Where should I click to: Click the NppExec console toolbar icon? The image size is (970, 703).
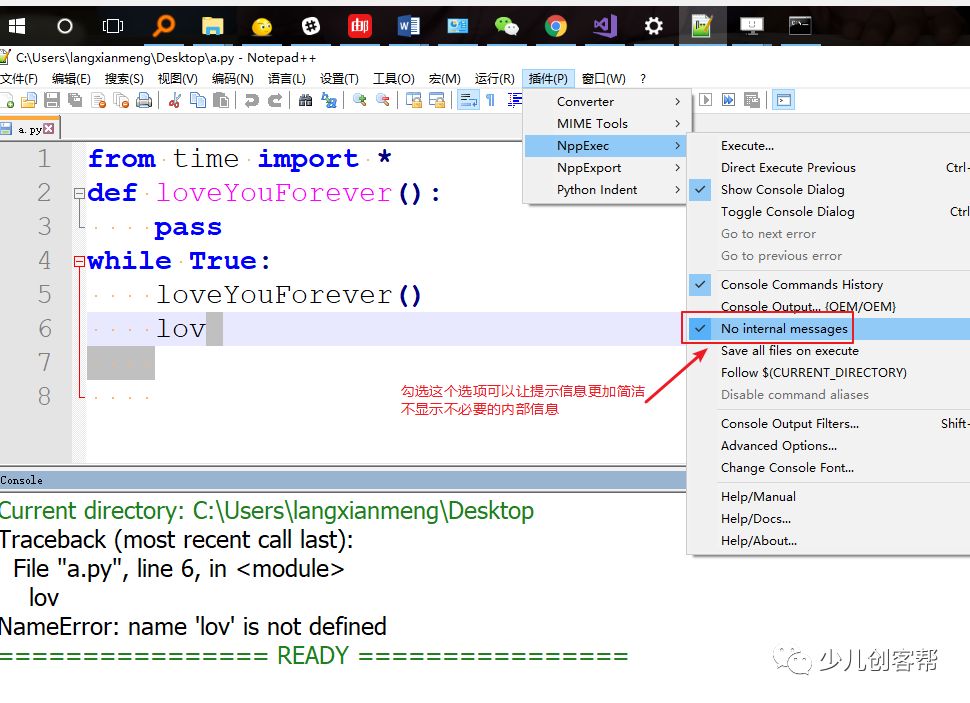click(x=784, y=100)
